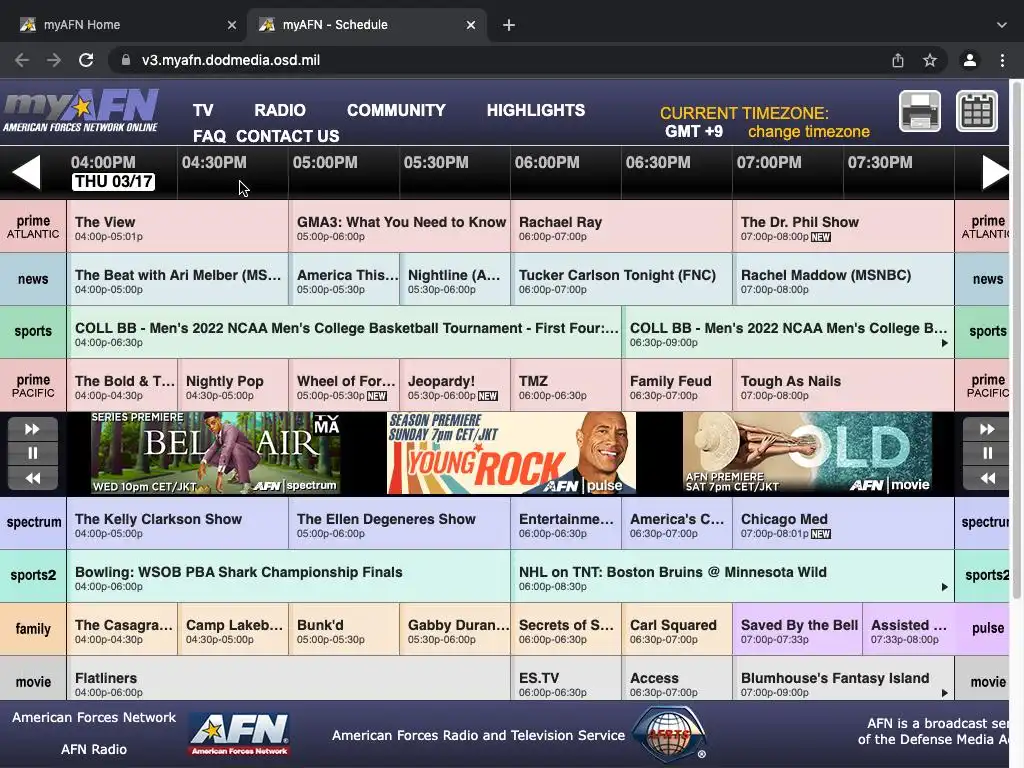Open Bowling: WSOB PBA Shark Championship listing

(289, 575)
